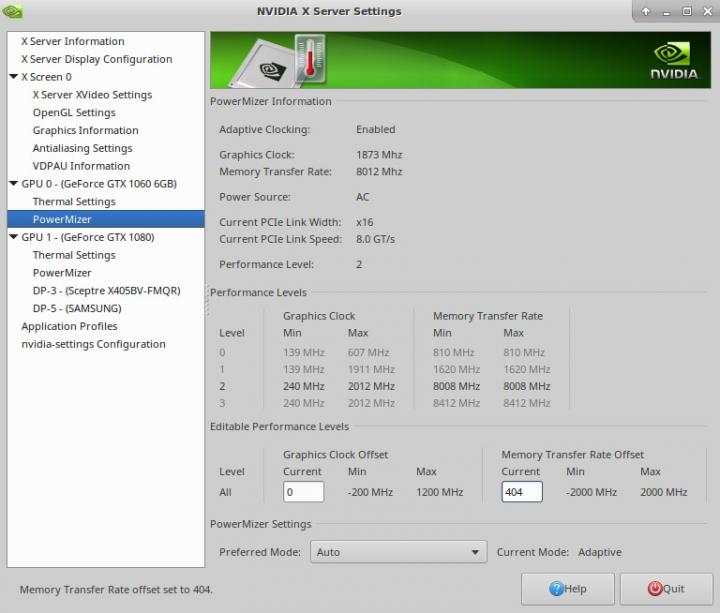Select Thermal Settings under GPU 1

pyautogui.click(x=74, y=255)
